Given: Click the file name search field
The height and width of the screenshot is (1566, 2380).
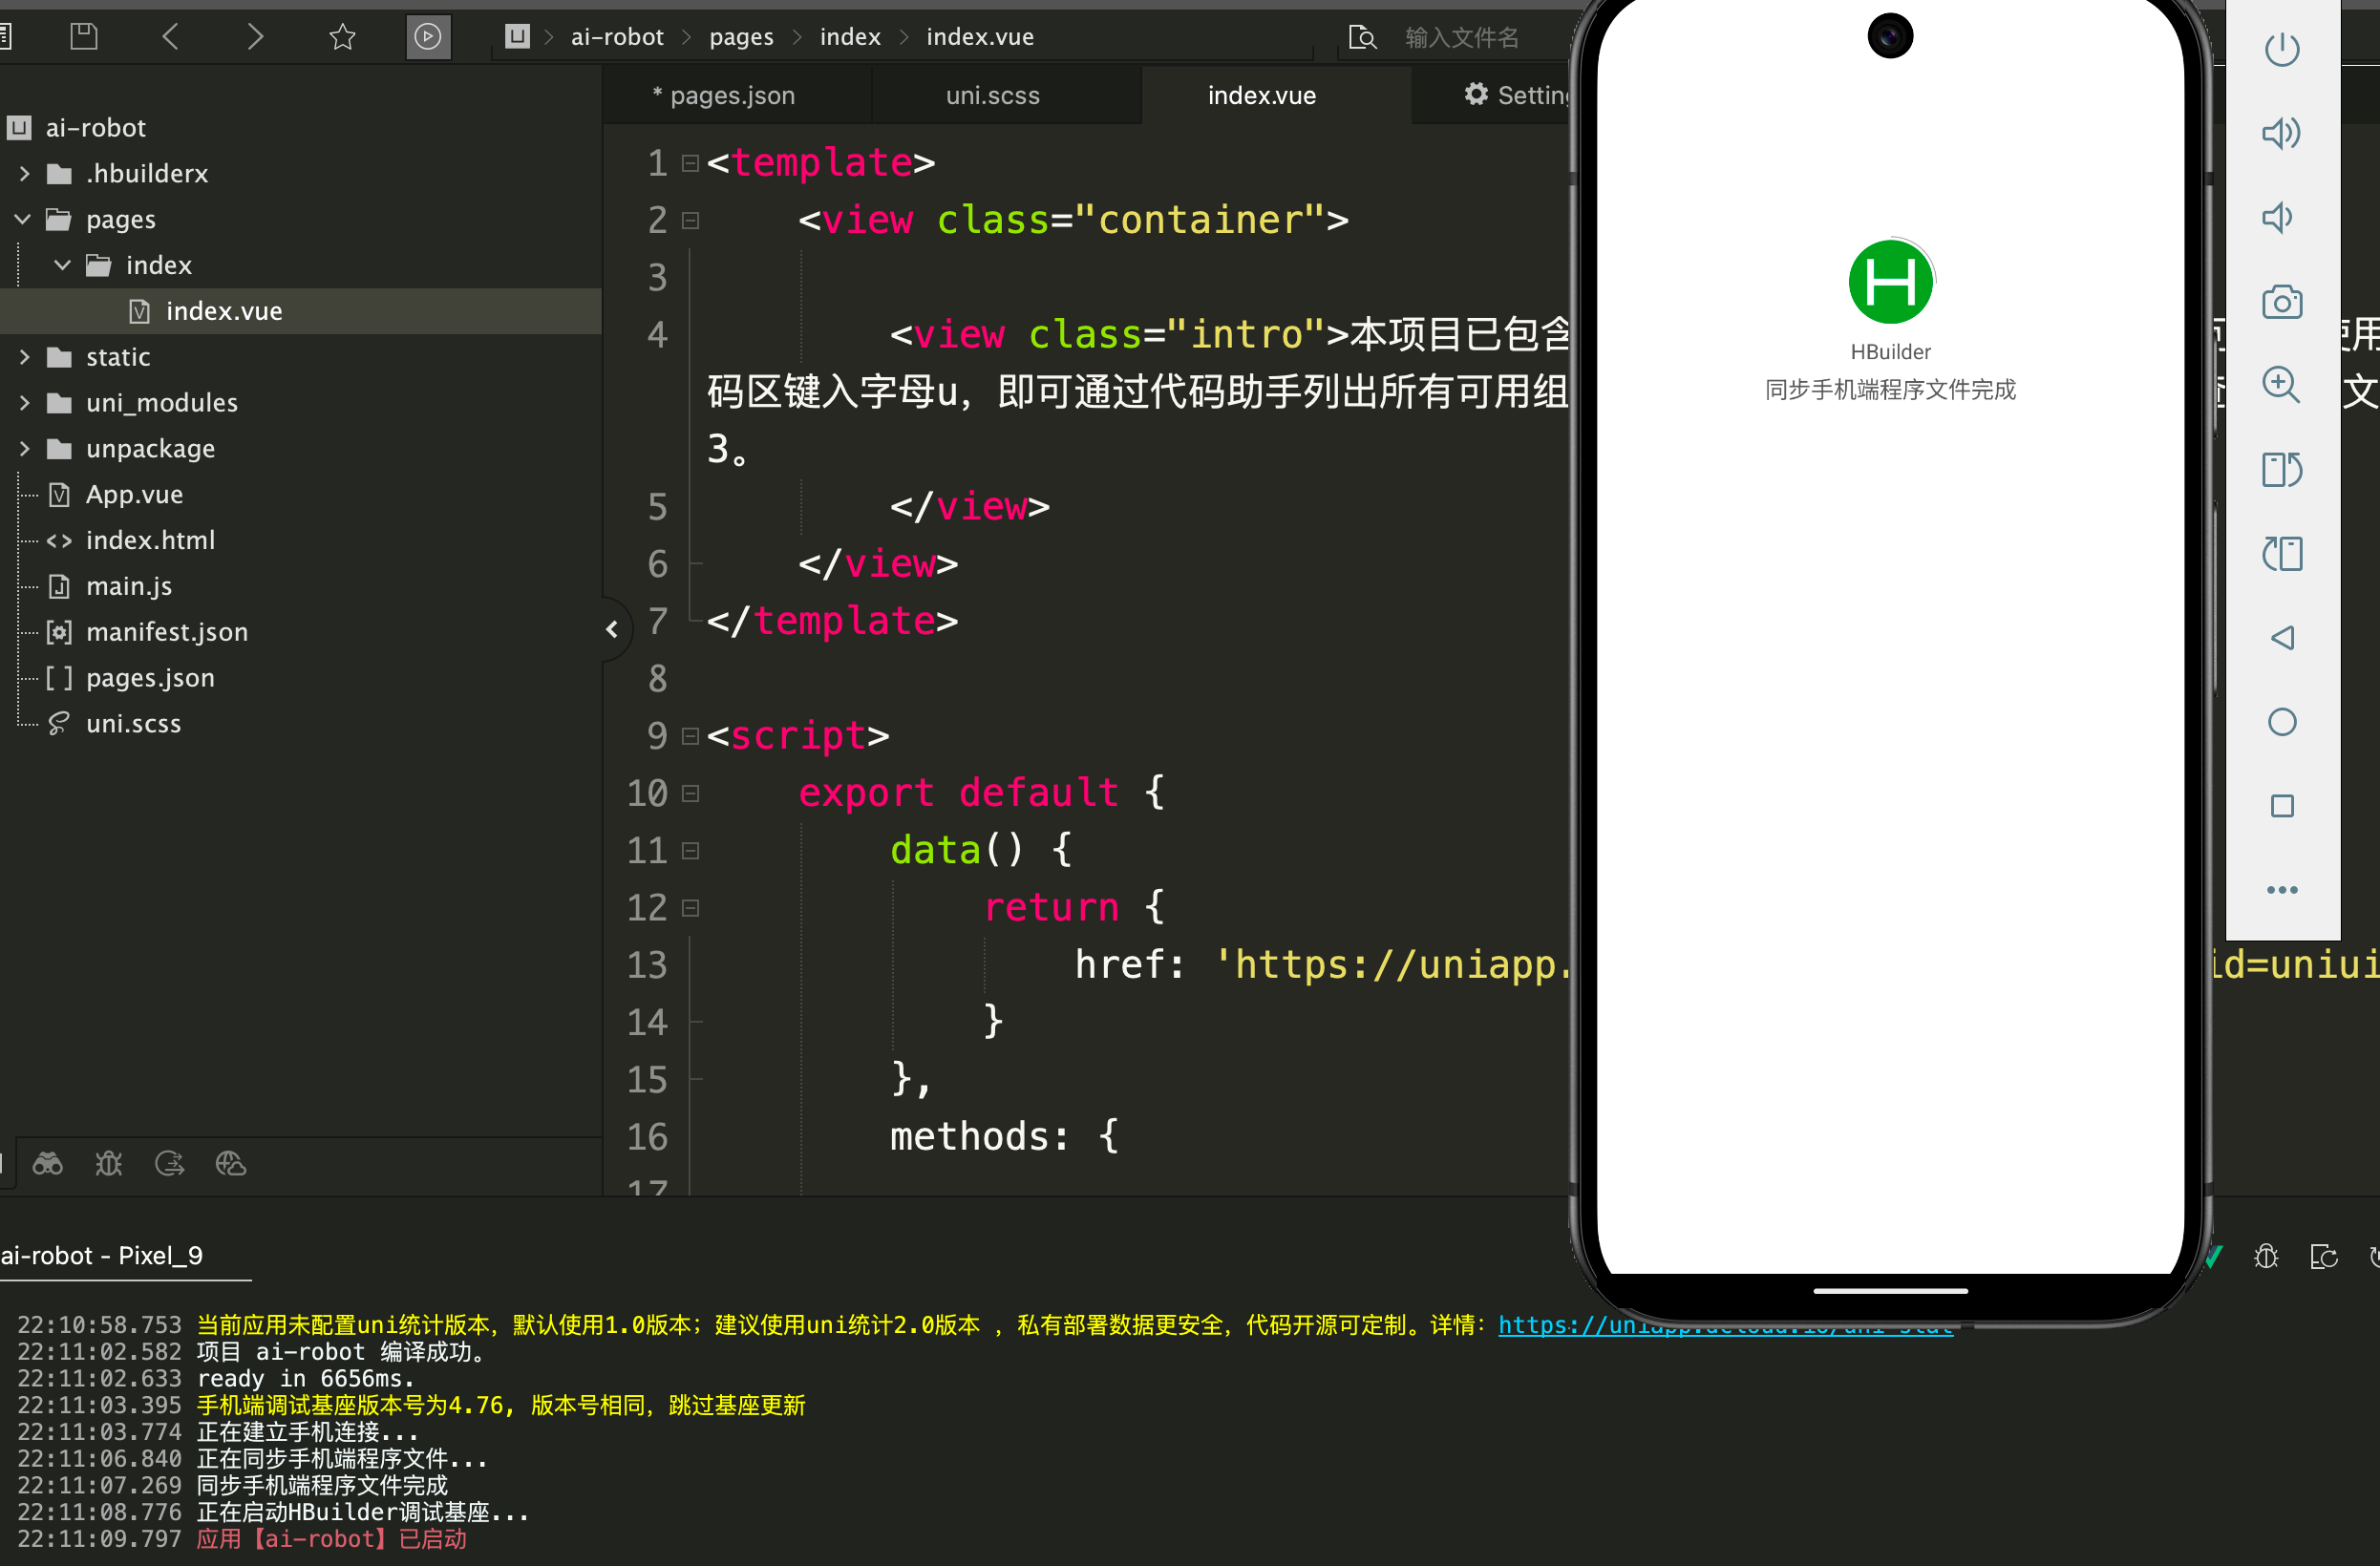Looking at the screenshot, I should [1461, 37].
